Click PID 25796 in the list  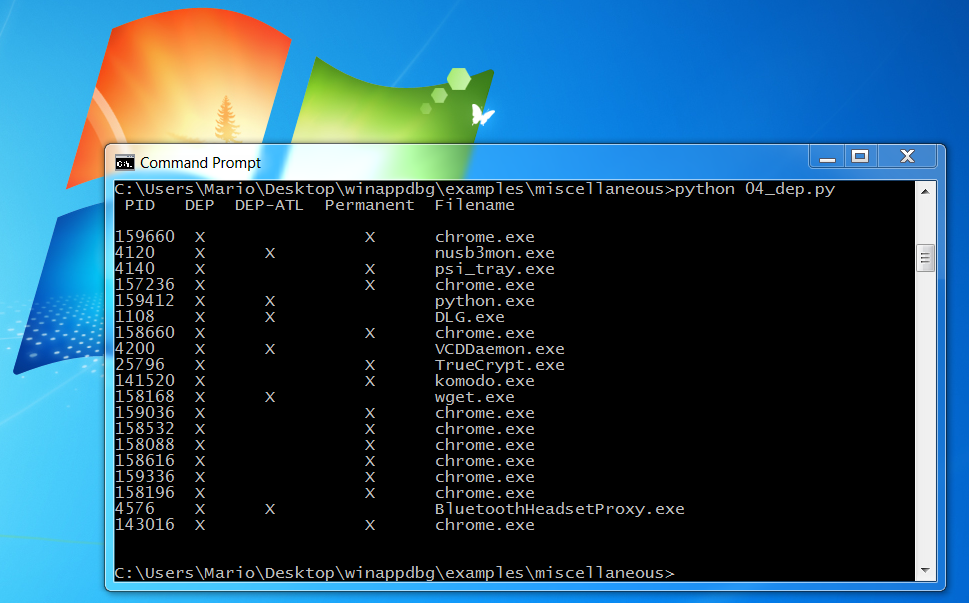click(140, 365)
